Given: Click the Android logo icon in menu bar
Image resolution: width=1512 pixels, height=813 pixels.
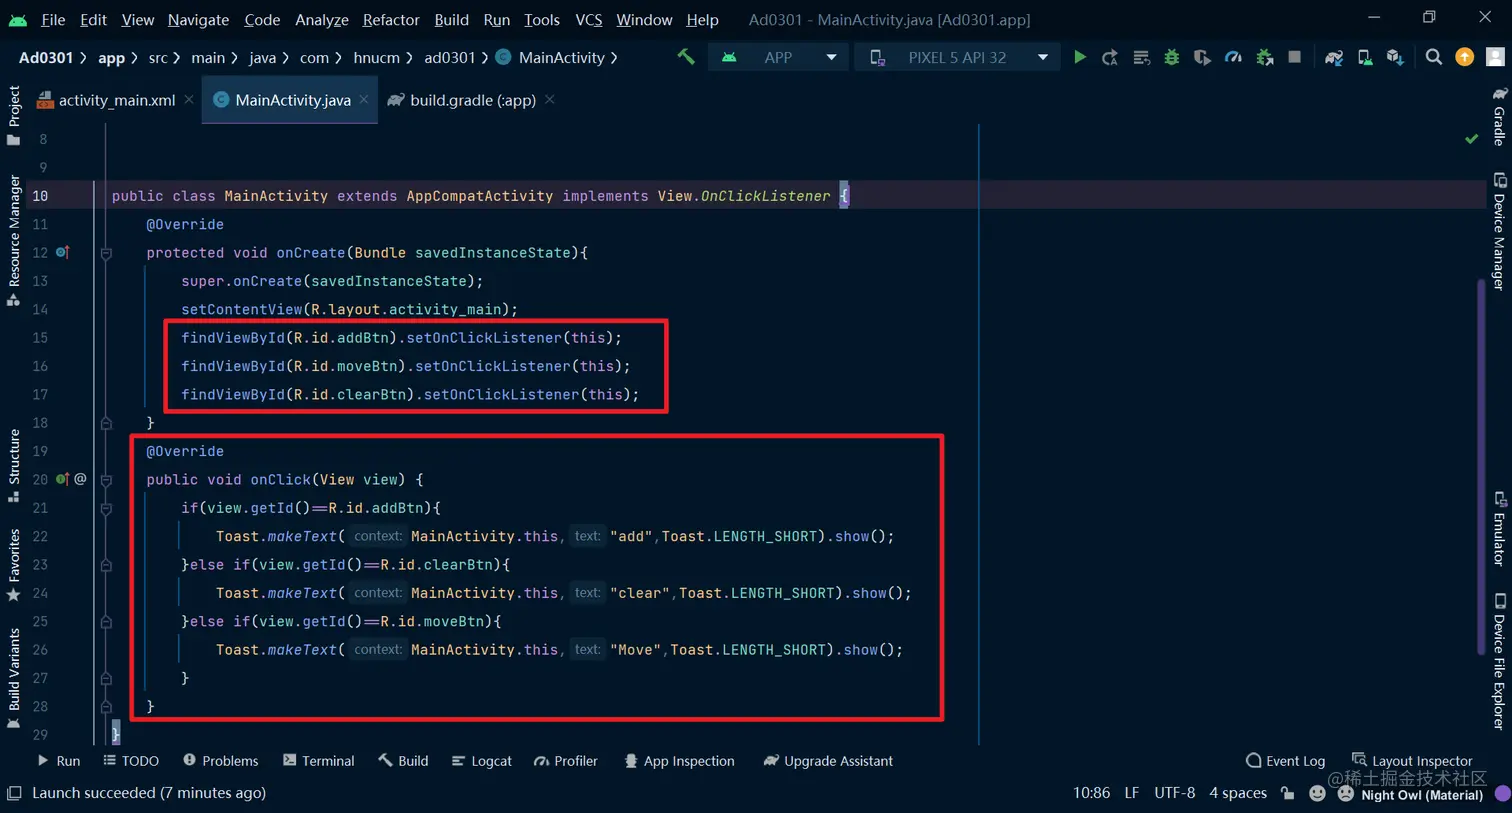Looking at the screenshot, I should click(x=18, y=19).
